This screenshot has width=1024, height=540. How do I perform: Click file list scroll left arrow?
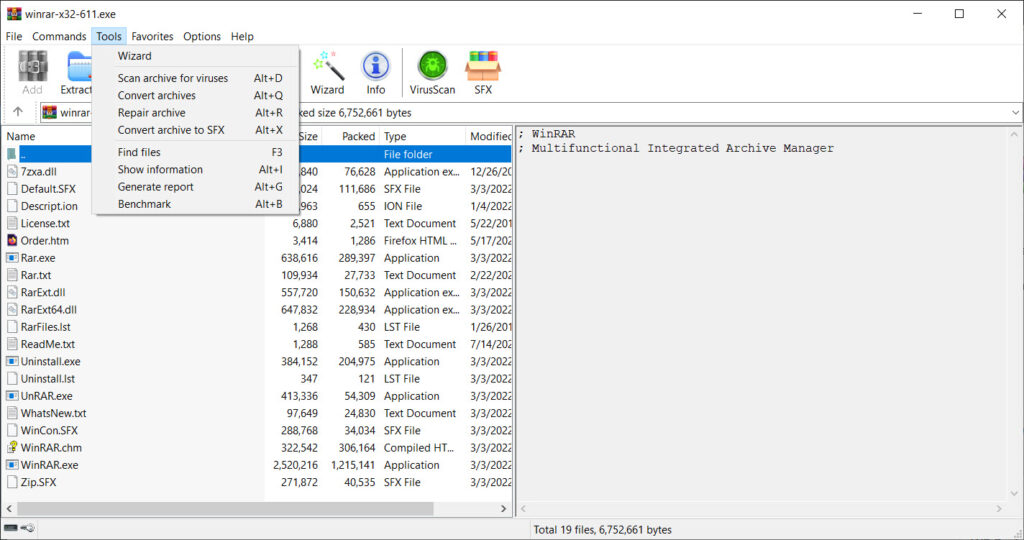(x=9, y=508)
